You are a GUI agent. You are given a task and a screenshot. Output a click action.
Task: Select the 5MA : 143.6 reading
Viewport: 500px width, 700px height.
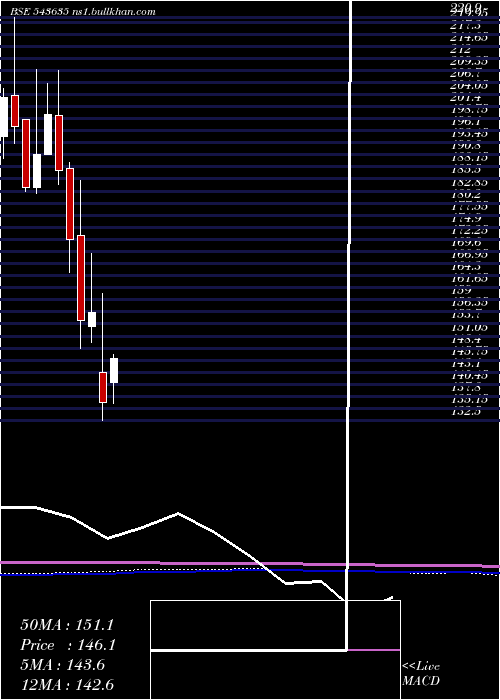[62, 665]
